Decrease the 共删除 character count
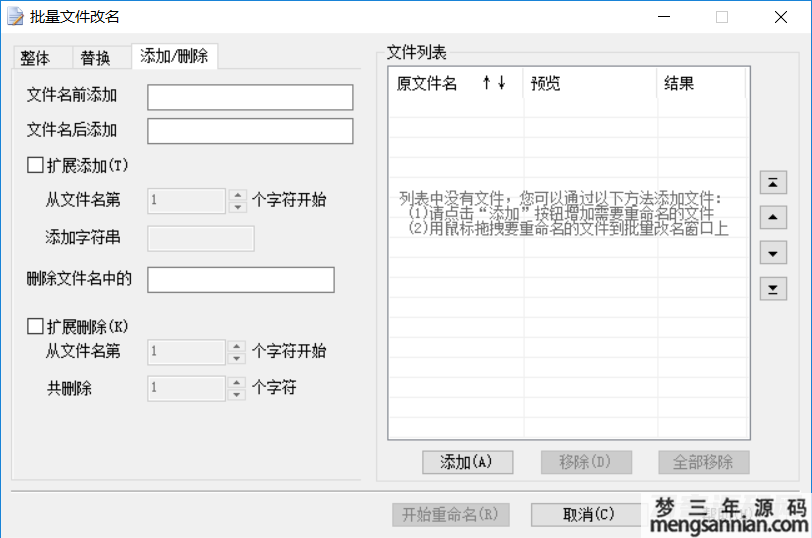The width and height of the screenshot is (812, 538). click(x=237, y=394)
